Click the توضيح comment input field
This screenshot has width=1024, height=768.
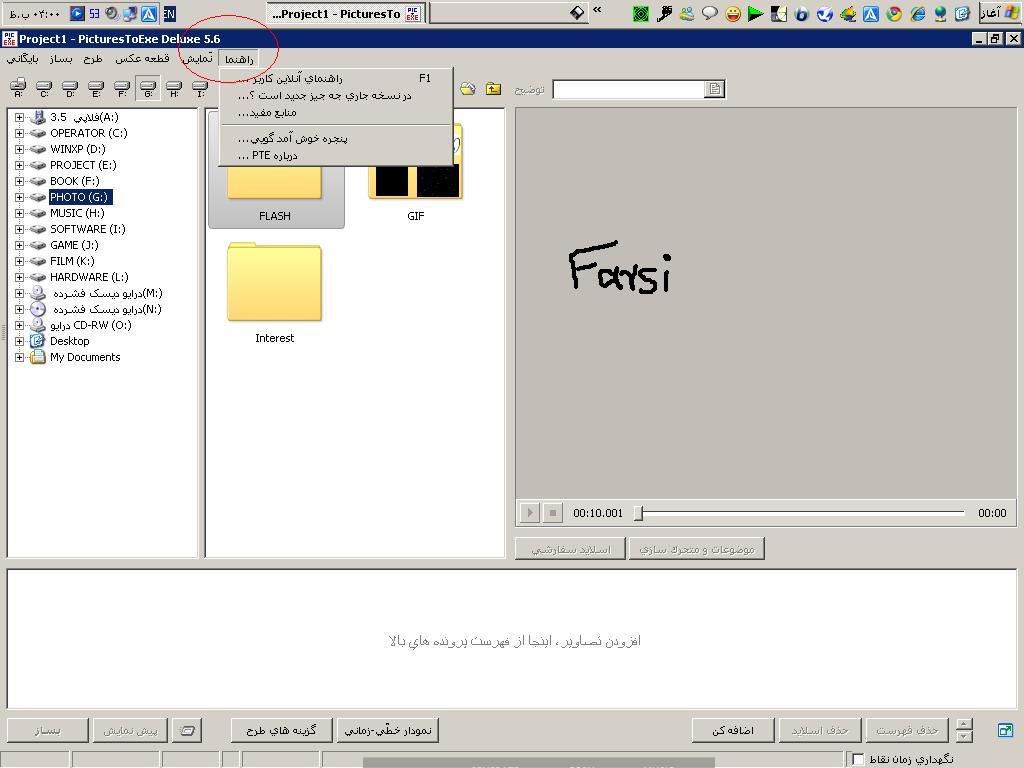tap(629, 89)
